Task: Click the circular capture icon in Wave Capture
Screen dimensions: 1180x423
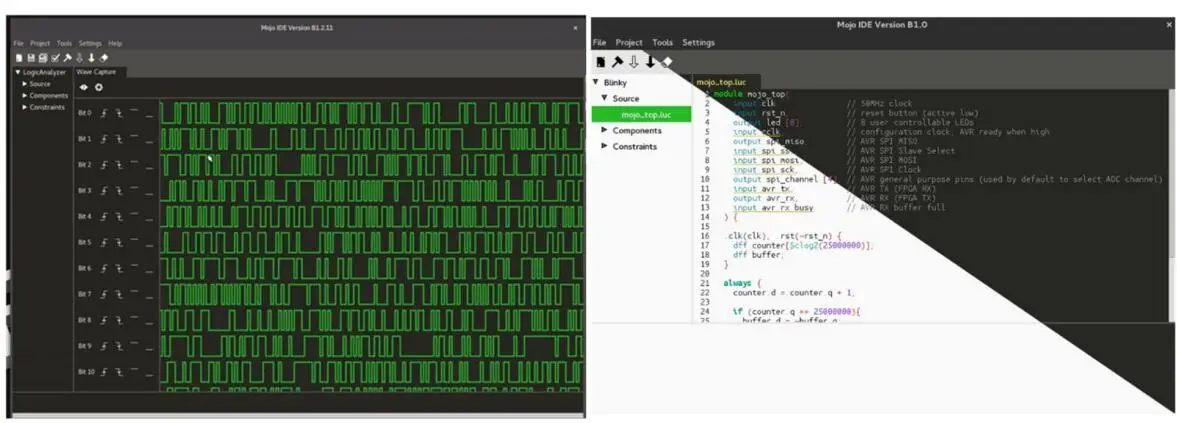Action: click(x=99, y=87)
